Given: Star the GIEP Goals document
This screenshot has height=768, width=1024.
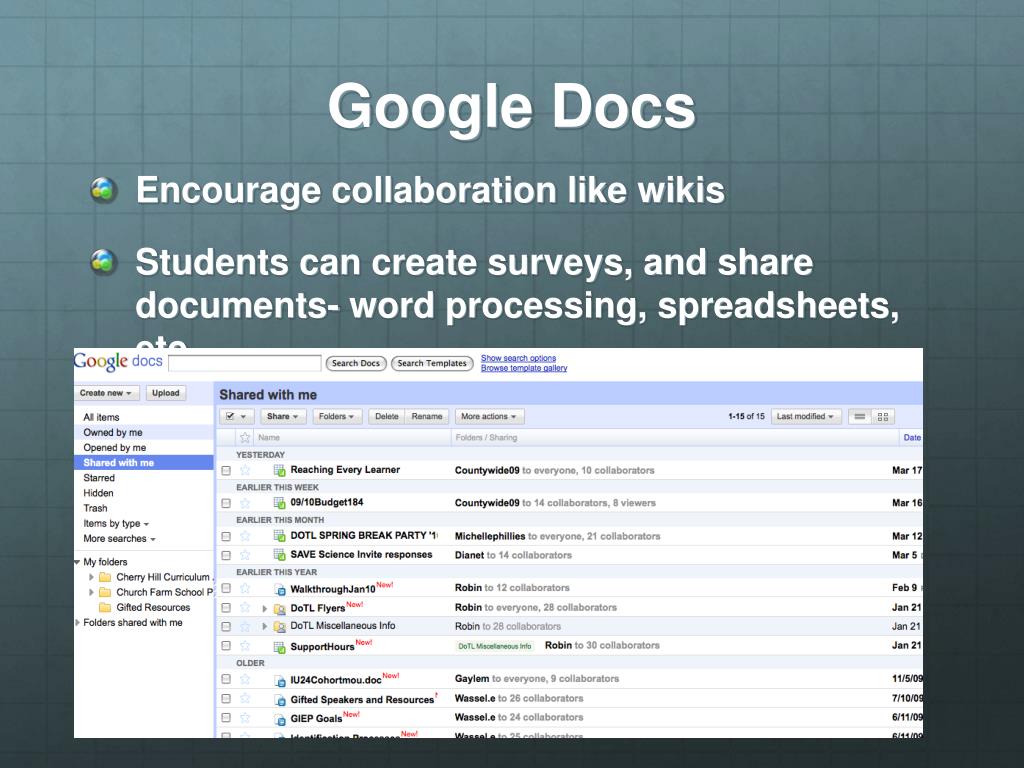Looking at the screenshot, I should (x=245, y=718).
